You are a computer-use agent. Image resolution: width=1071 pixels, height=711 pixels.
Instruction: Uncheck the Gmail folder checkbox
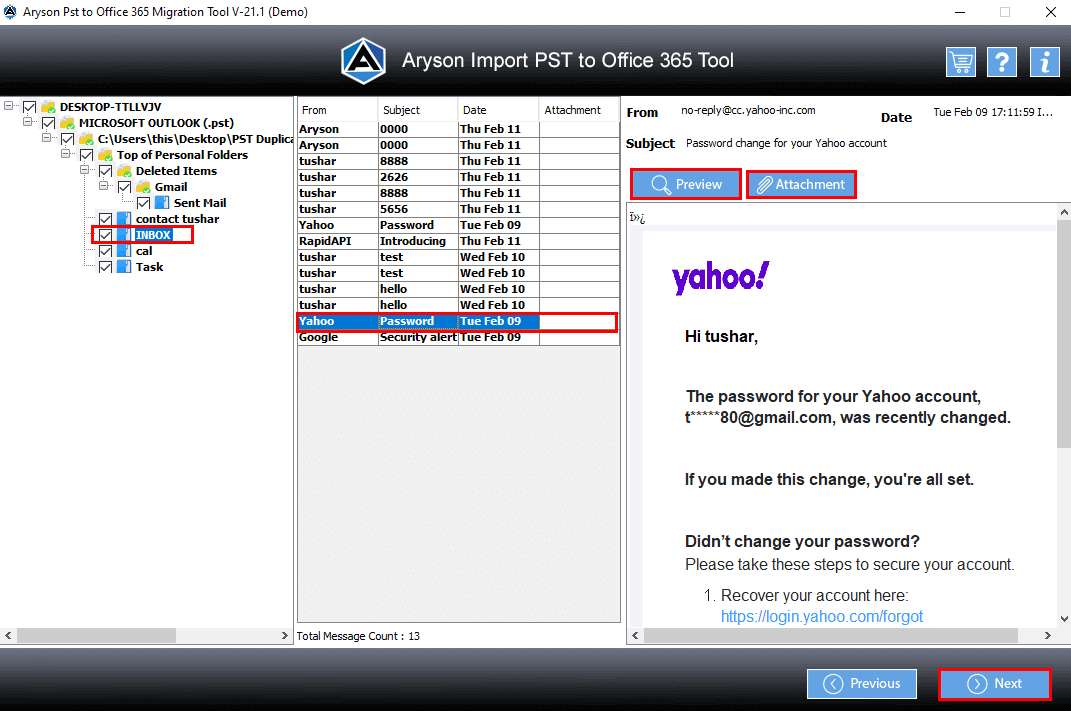click(x=125, y=187)
